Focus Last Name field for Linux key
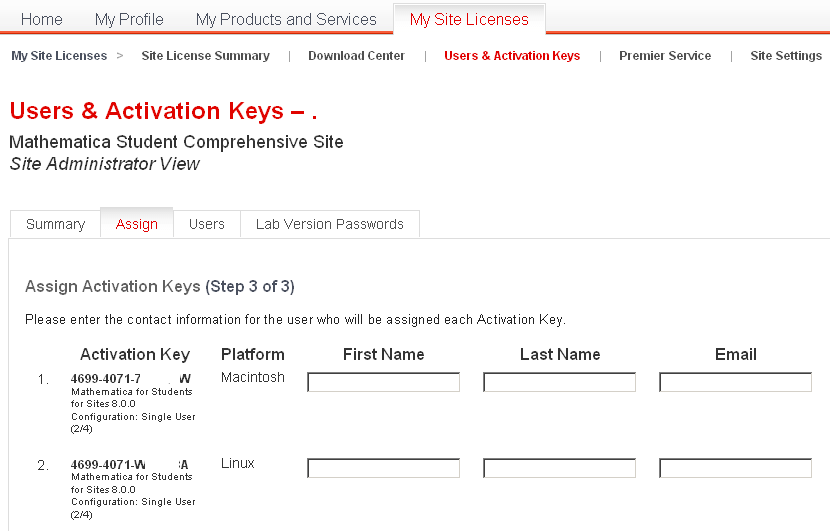This screenshot has height=531, width=830. 559,468
